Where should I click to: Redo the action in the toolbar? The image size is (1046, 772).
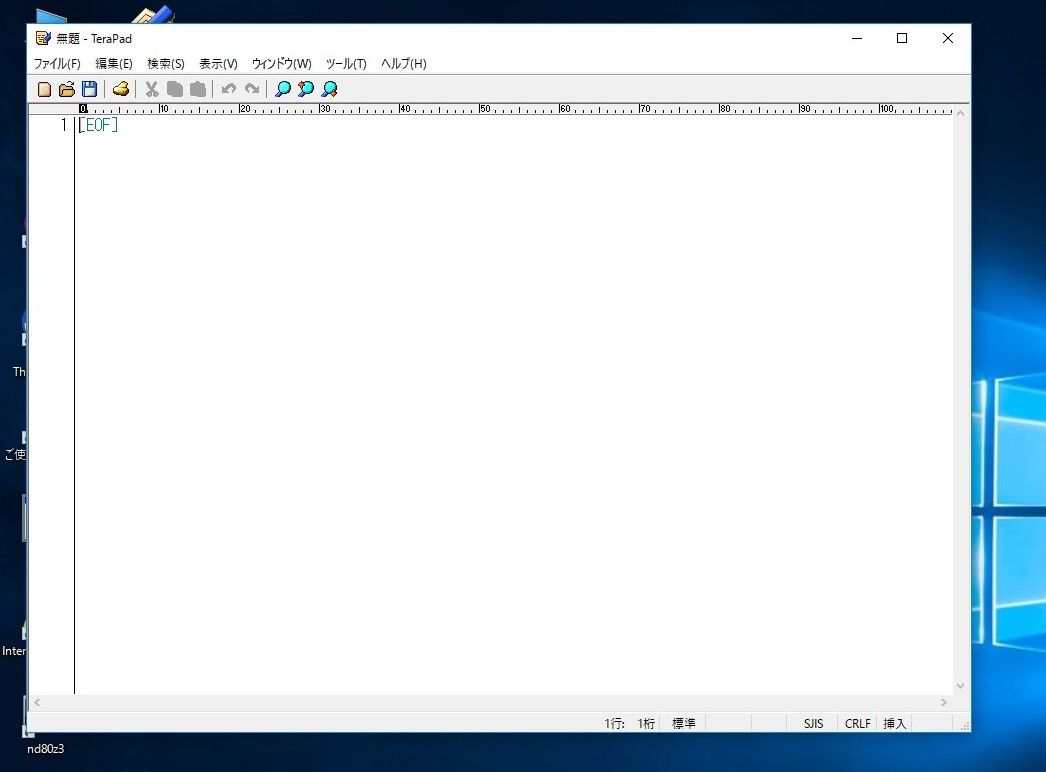[x=251, y=89]
